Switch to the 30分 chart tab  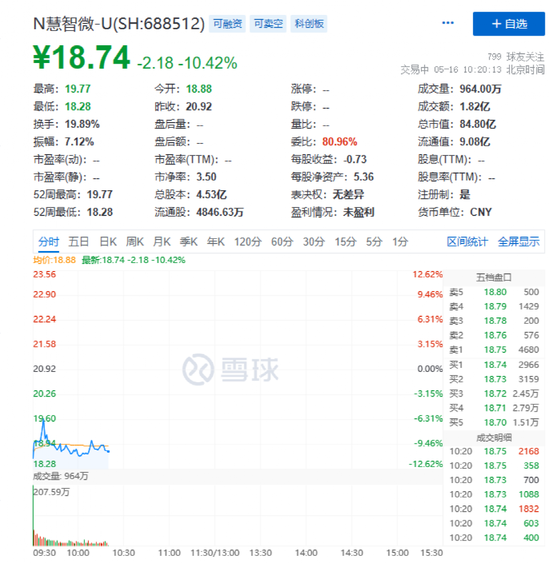tap(314, 241)
